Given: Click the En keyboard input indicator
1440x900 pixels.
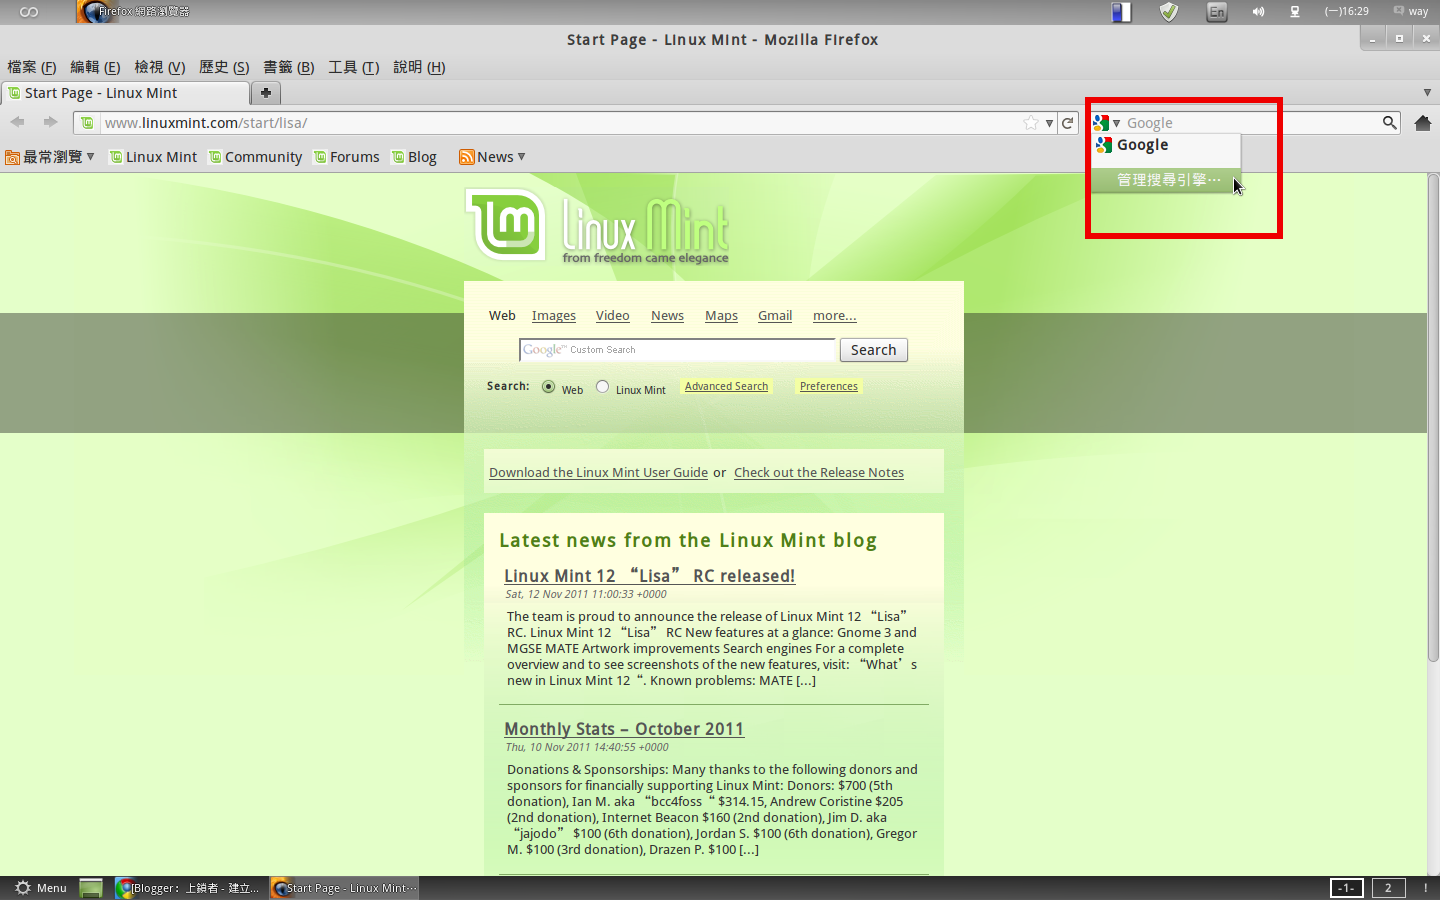Looking at the screenshot, I should (1216, 12).
